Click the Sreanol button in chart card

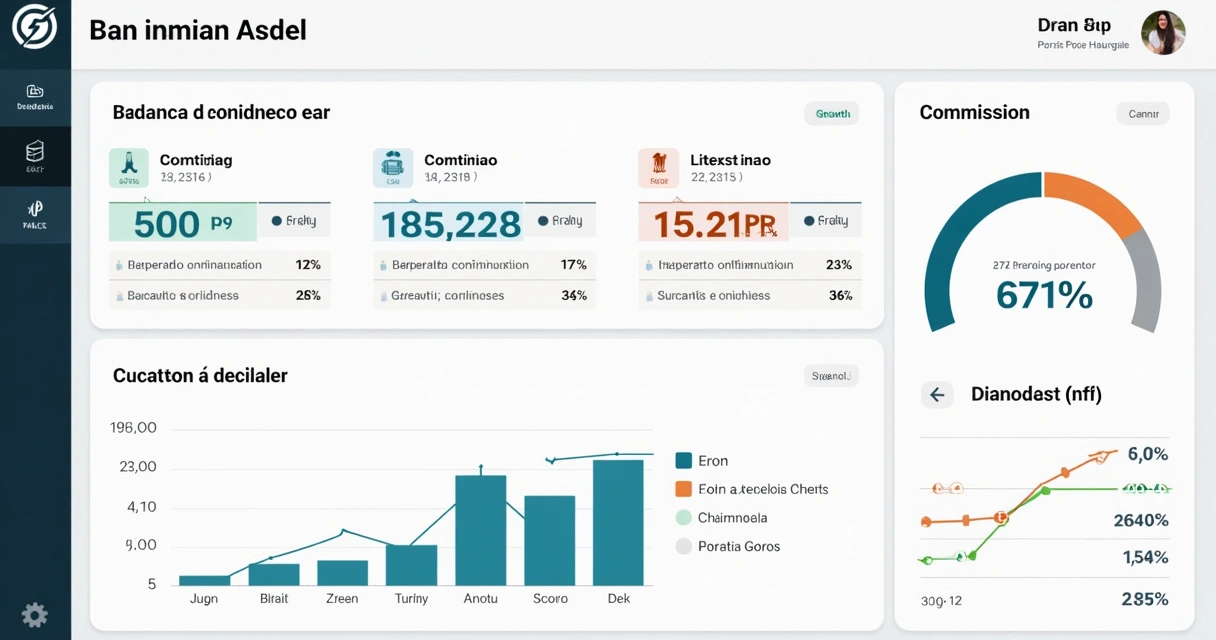pos(831,376)
